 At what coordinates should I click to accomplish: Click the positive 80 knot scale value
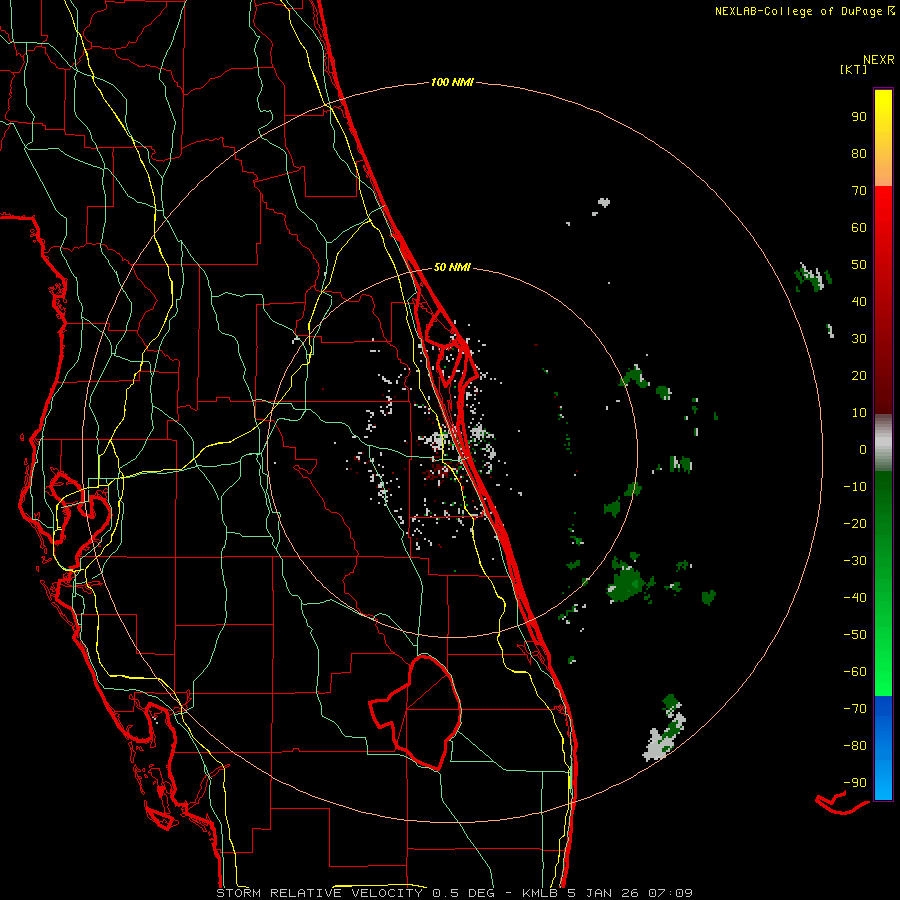coord(859,153)
